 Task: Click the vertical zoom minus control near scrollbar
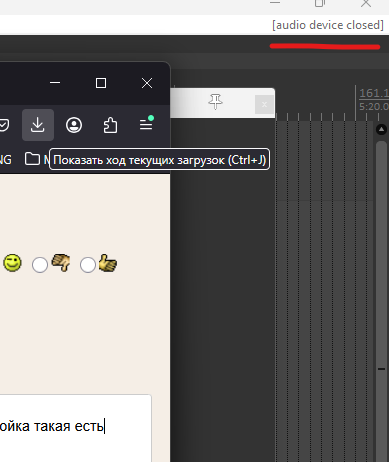381,369
